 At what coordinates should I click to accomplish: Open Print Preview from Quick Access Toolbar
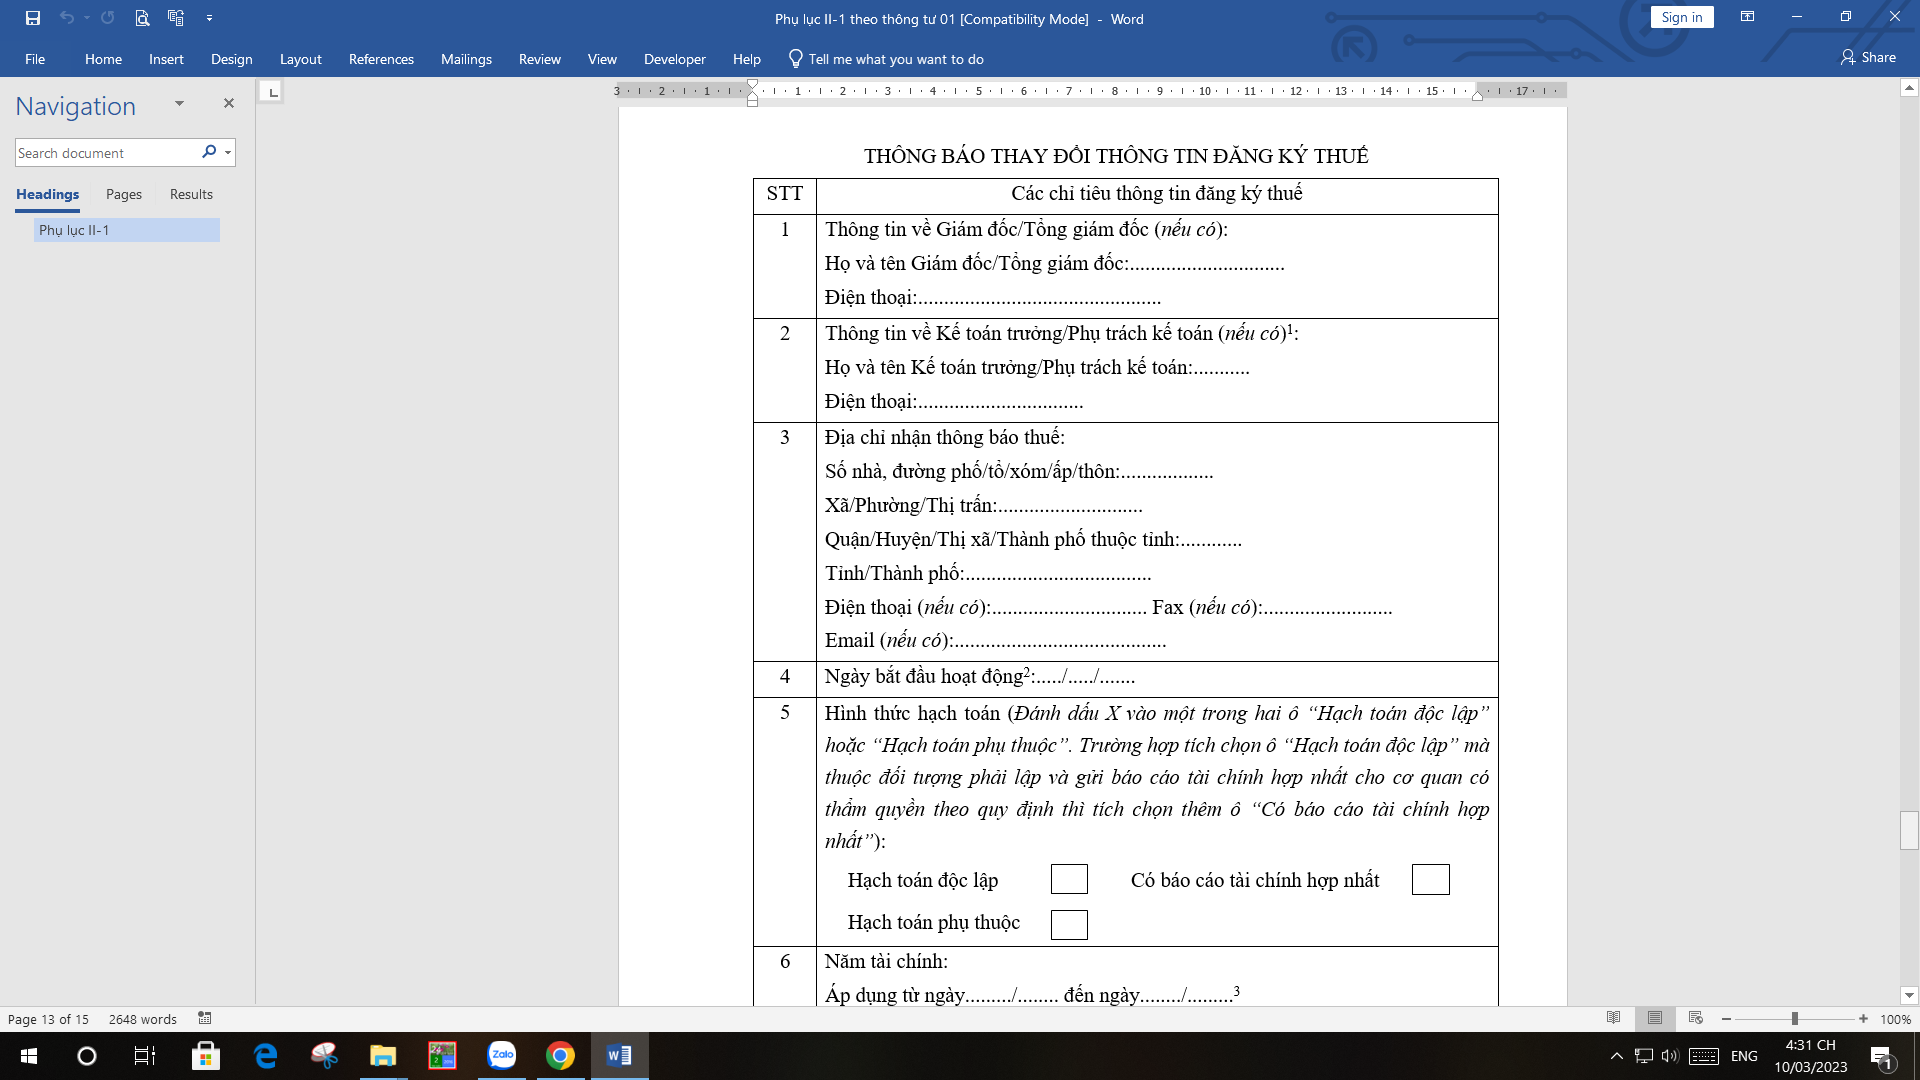coord(142,18)
